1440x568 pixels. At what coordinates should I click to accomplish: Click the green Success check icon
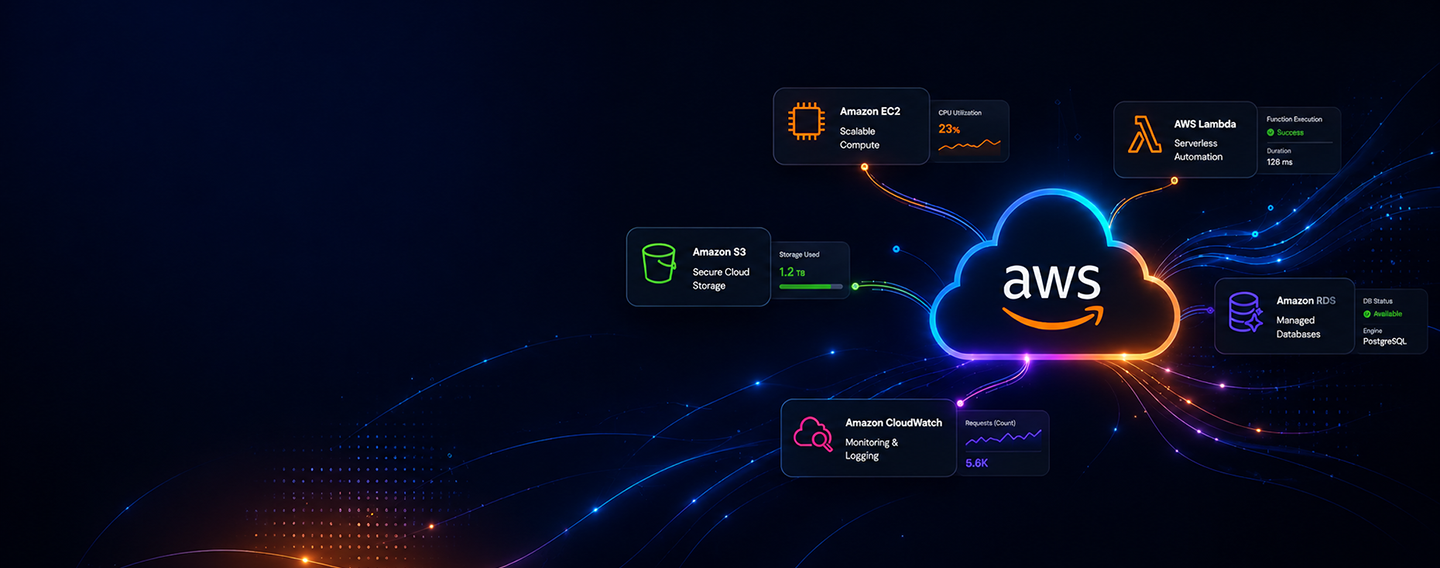(x=1270, y=132)
